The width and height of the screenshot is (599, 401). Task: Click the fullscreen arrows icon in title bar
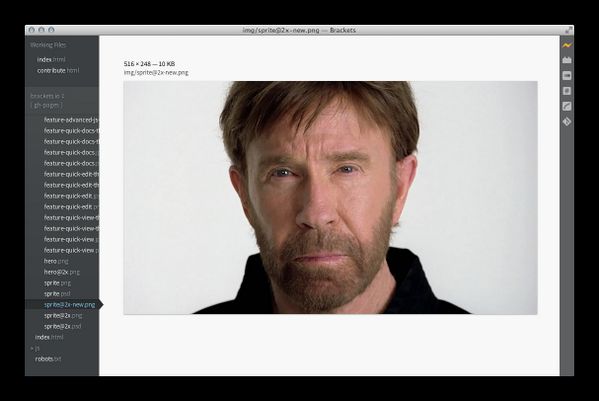pos(568,30)
